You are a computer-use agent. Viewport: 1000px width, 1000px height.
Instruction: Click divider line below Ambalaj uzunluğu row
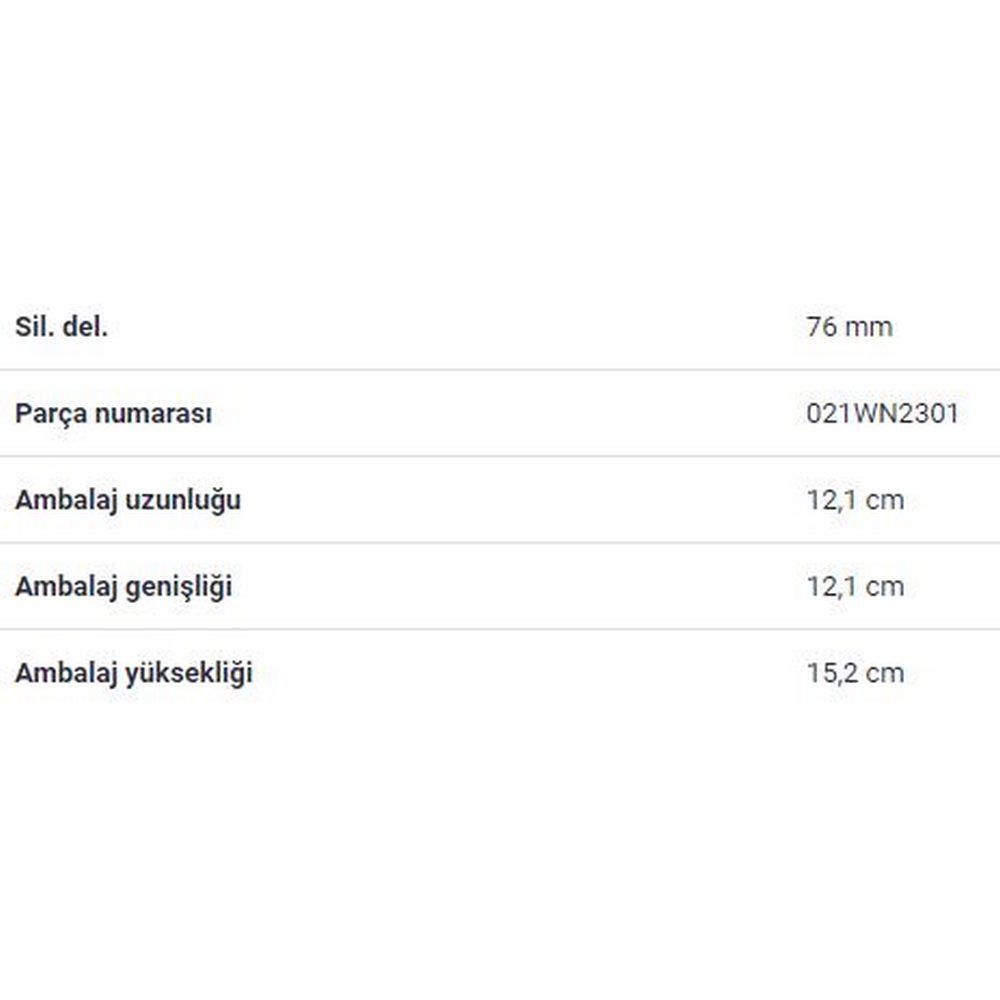[500, 543]
